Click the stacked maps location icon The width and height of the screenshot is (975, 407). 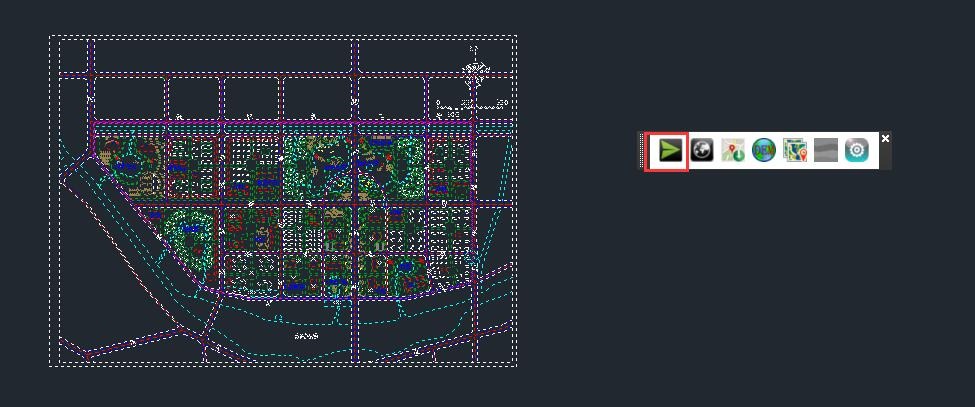795,150
